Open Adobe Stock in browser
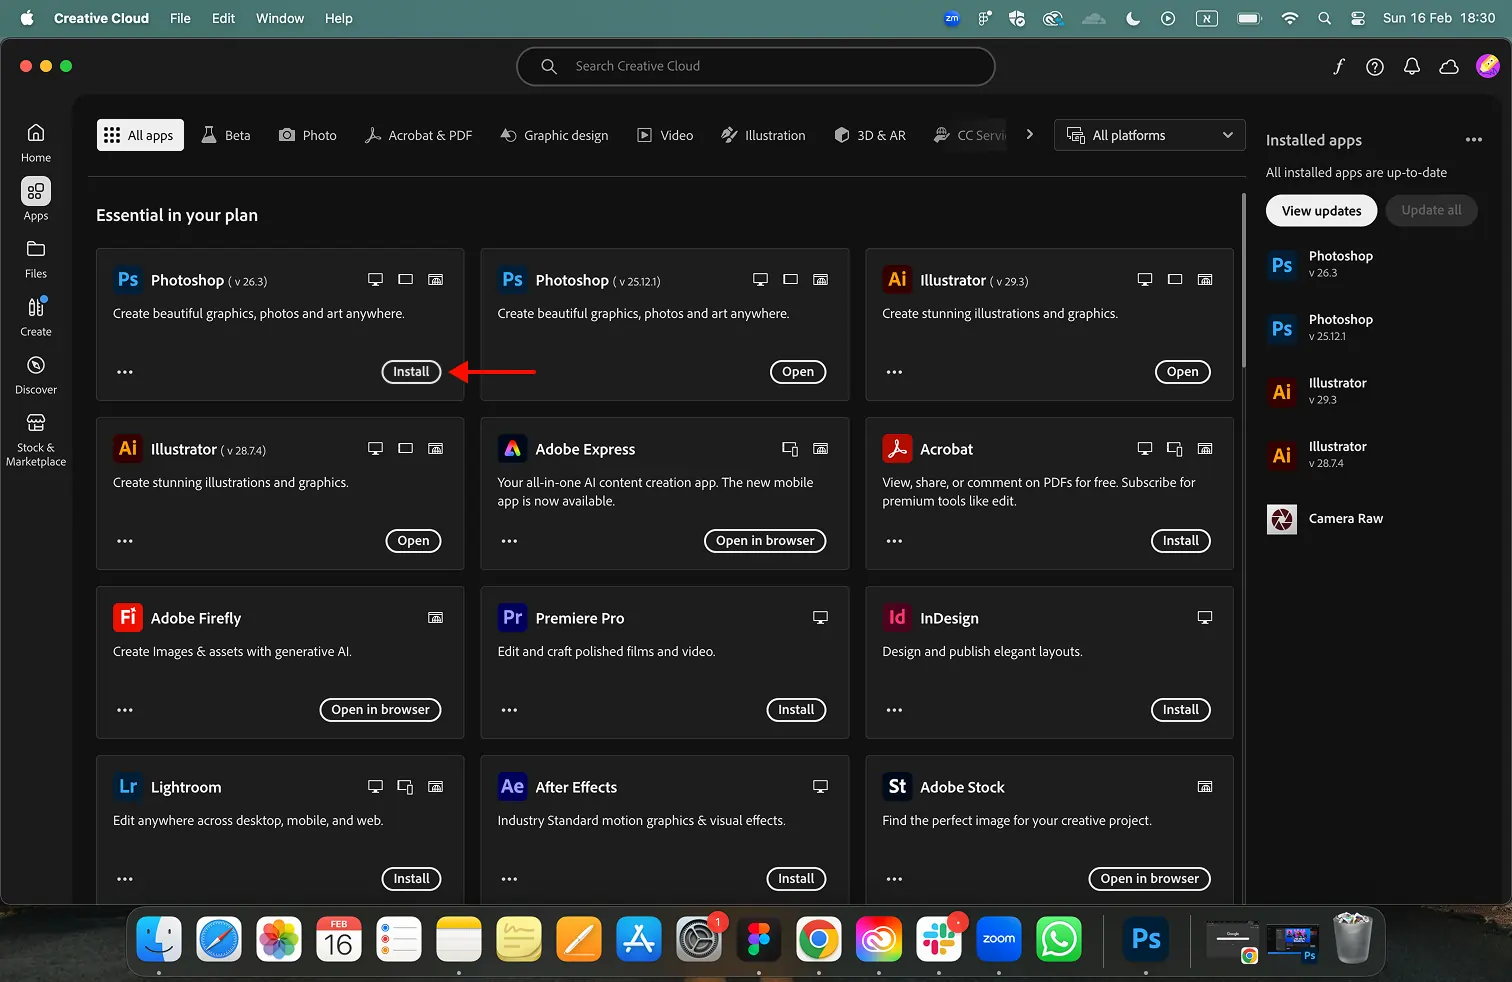Image resolution: width=1512 pixels, height=982 pixels. [x=1150, y=879]
